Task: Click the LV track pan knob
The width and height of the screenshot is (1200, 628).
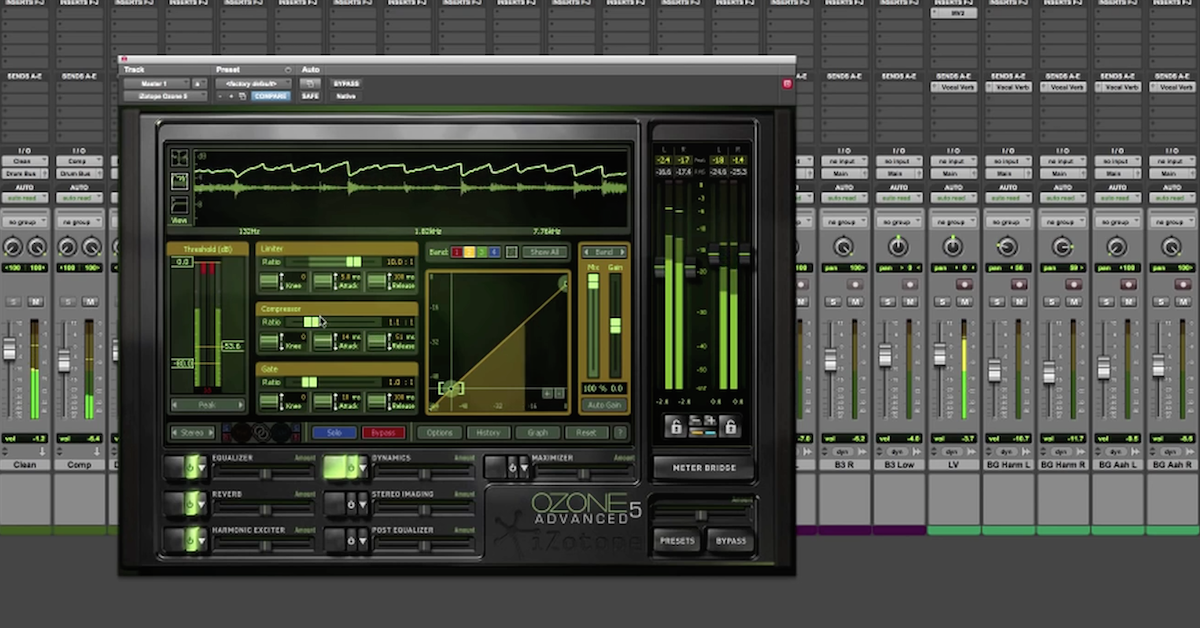Action: coord(953,246)
